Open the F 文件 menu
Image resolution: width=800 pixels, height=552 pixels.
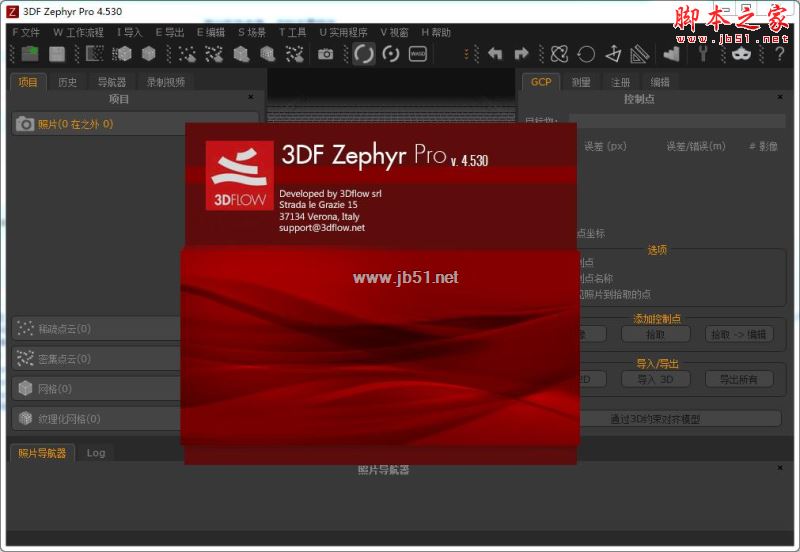[x=26, y=32]
